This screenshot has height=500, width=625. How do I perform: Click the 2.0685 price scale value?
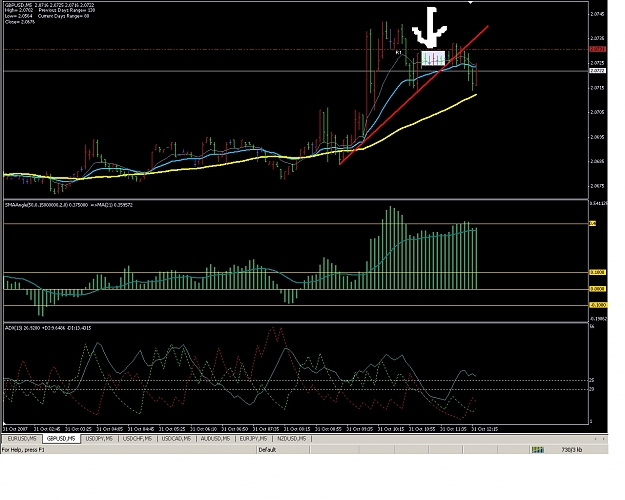pos(597,161)
